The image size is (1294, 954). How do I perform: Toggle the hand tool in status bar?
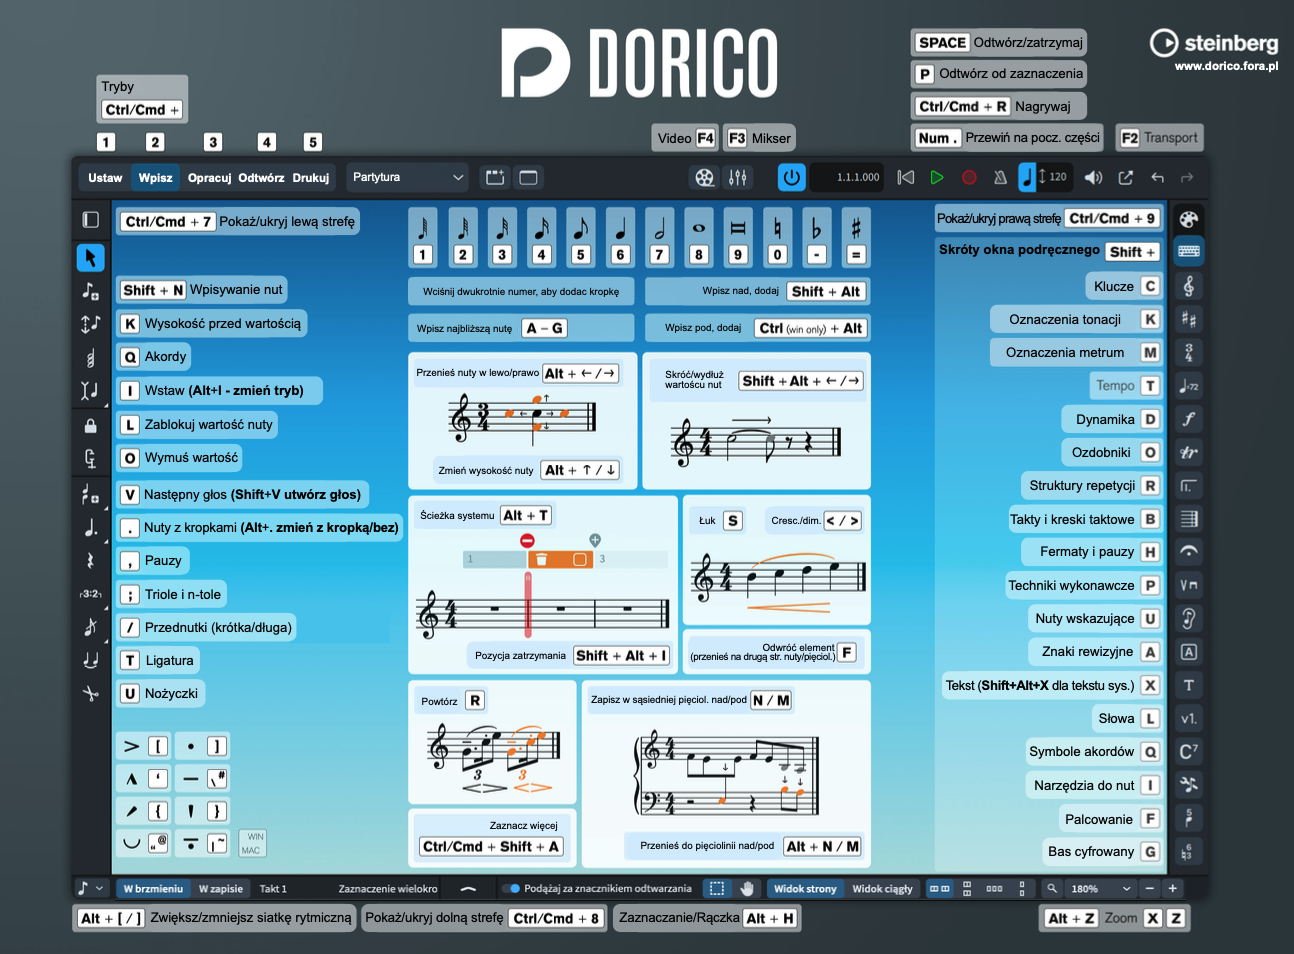(x=747, y=888)
